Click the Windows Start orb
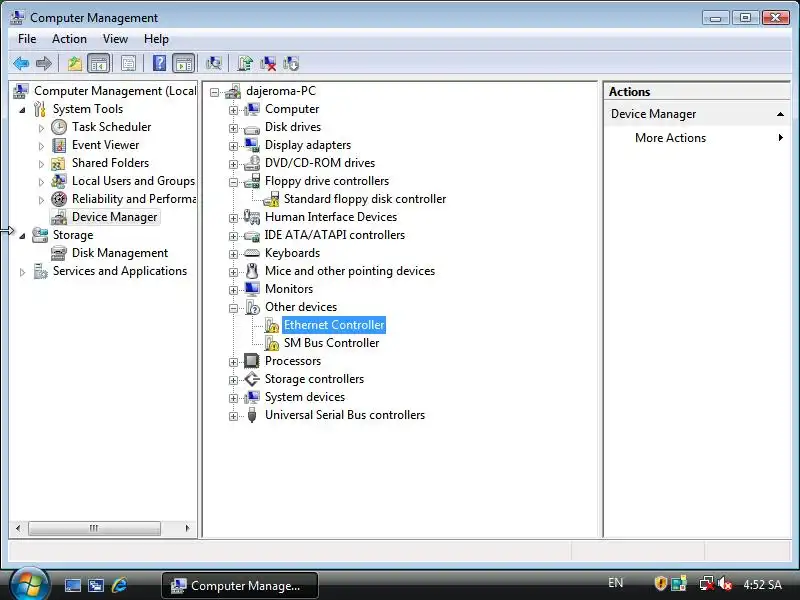 (28, 584)
